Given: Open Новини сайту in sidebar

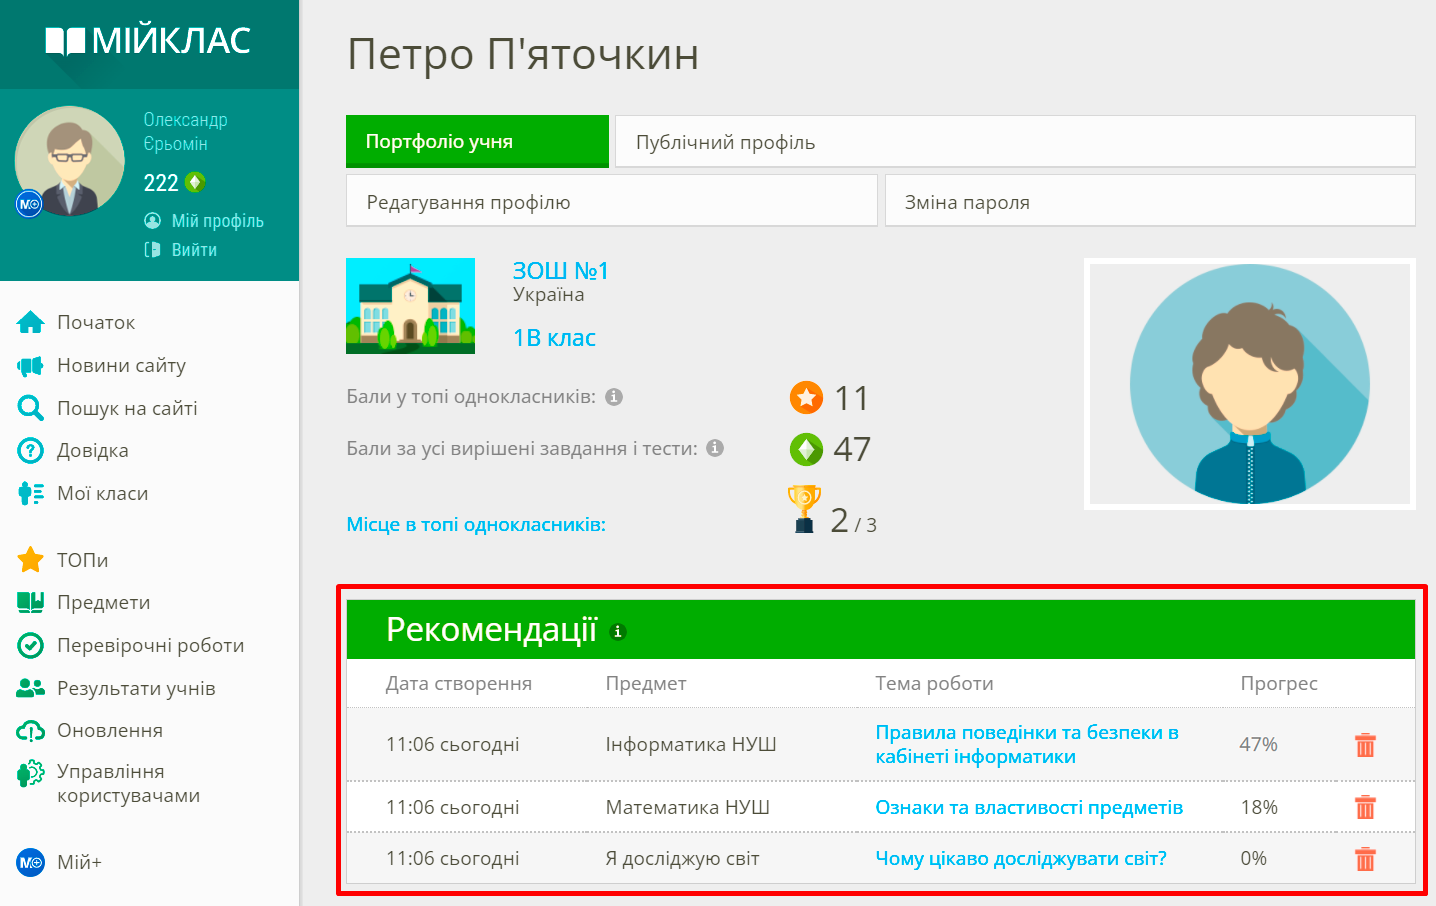Looking at the screenshot, I should (x=121, y=365).
